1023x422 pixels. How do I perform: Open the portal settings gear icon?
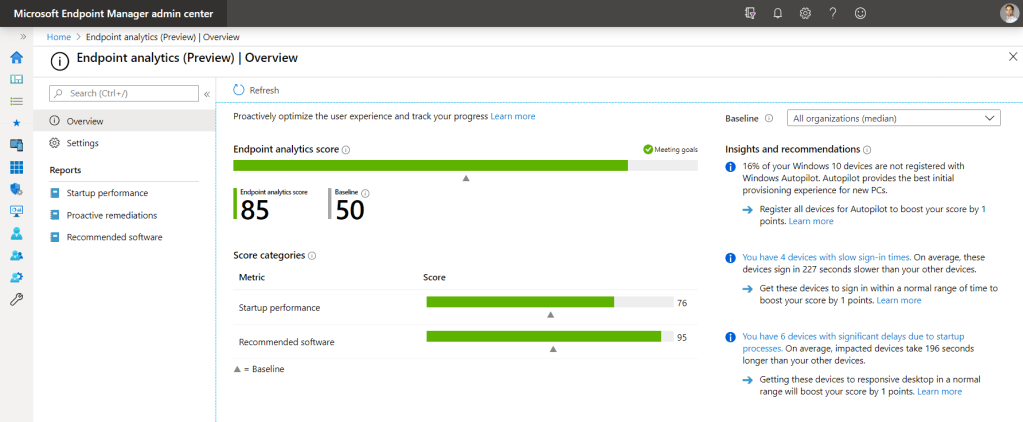(805, 13)
